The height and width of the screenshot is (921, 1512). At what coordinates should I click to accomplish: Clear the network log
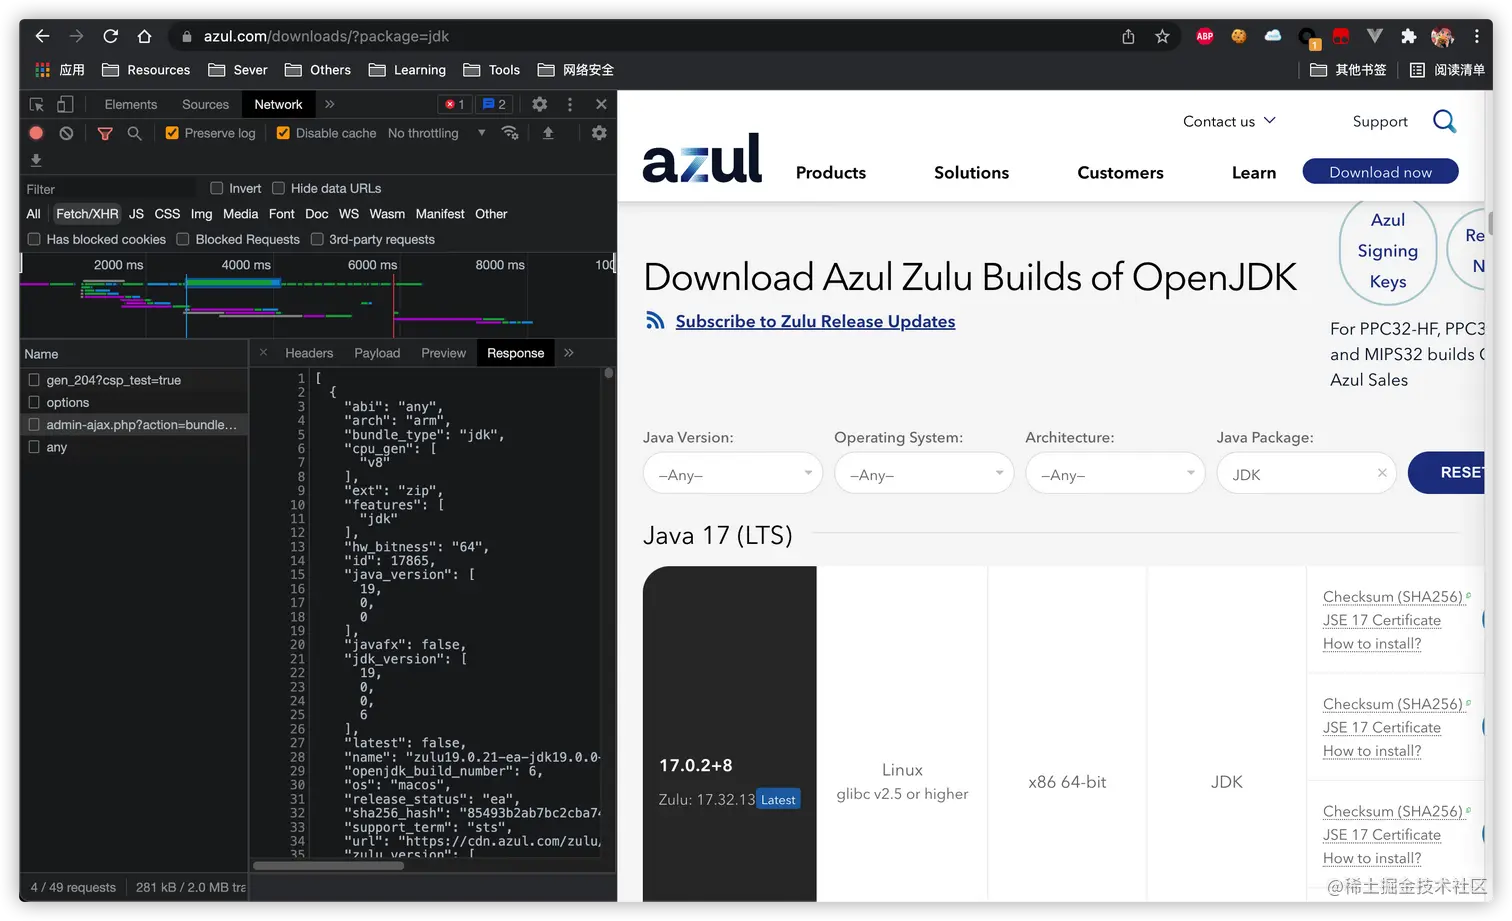[66, 133]
